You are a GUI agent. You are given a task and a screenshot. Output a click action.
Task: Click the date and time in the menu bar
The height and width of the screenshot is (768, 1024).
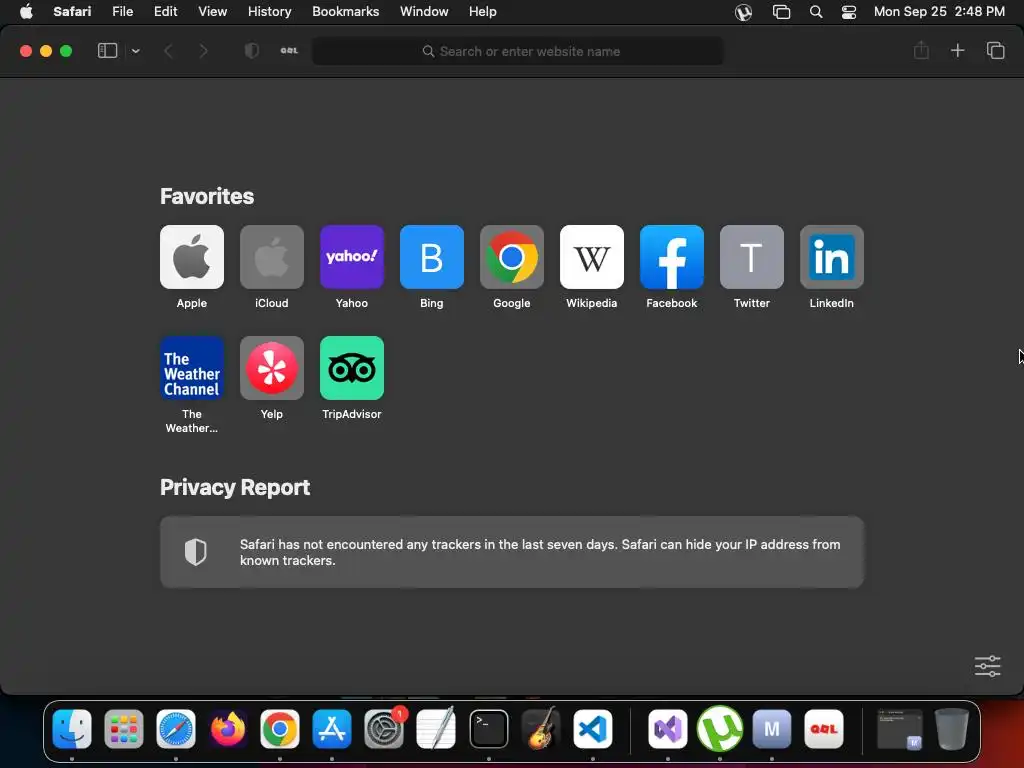click(x=939, y=11)
